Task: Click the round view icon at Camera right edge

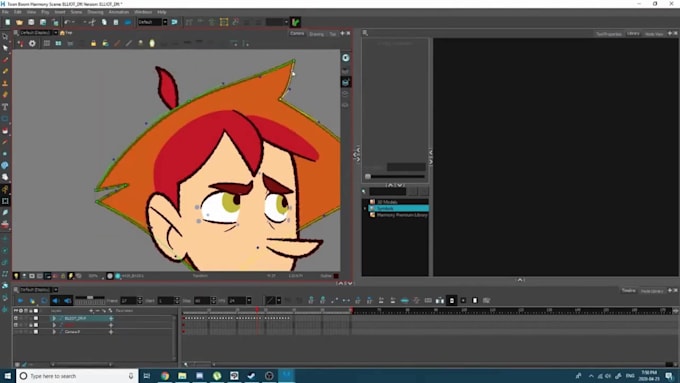Action: click(346, 58)
